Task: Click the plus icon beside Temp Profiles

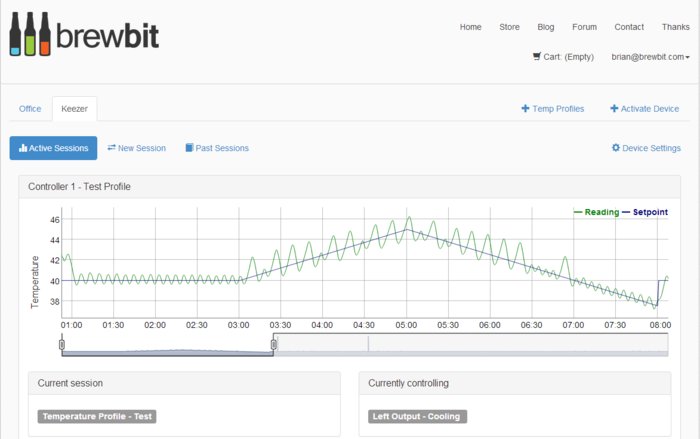Action: [x=525, y=109]
